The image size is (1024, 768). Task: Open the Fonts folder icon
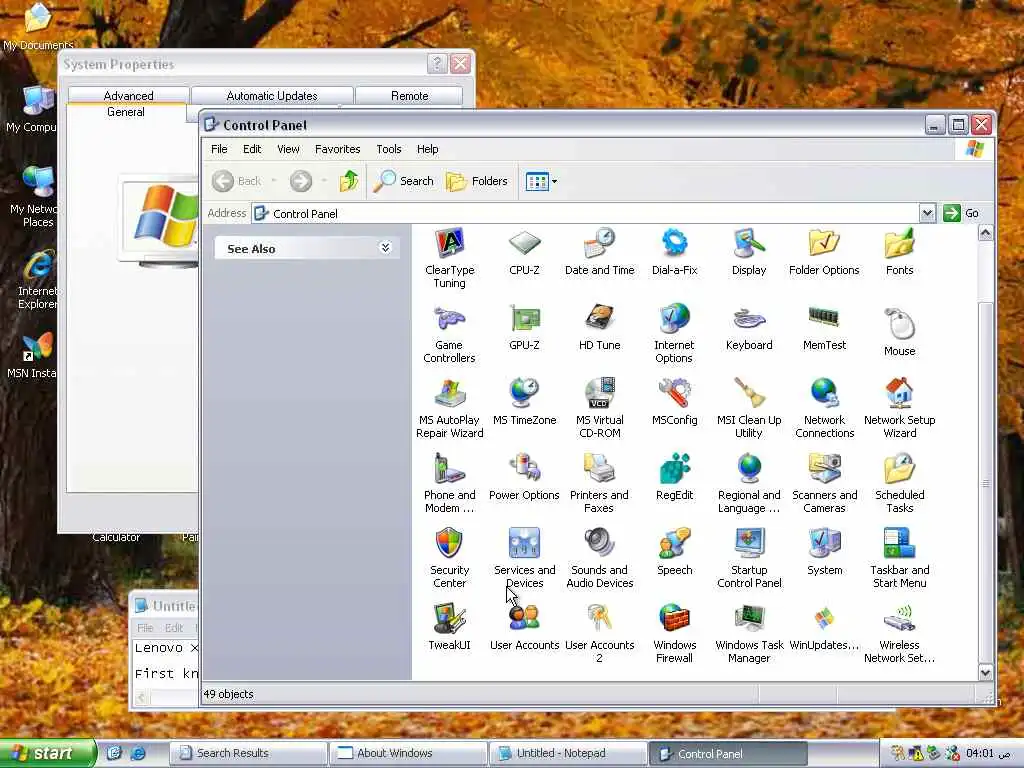tap(899, 252)
